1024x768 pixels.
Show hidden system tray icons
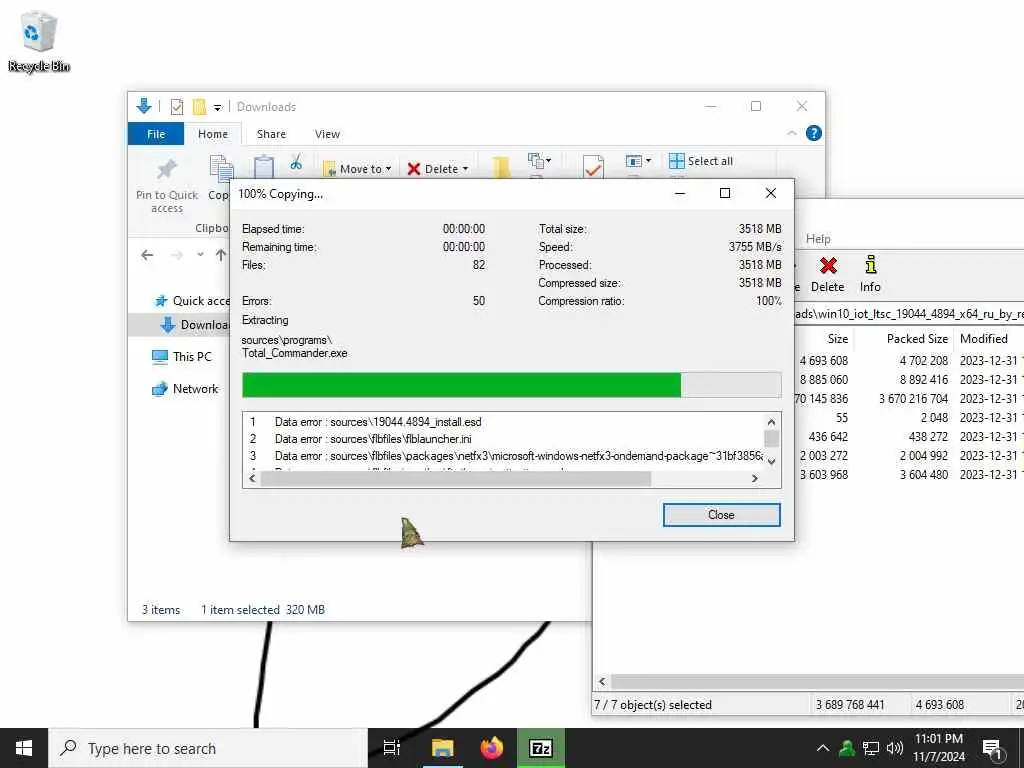[x=823, y=748]
